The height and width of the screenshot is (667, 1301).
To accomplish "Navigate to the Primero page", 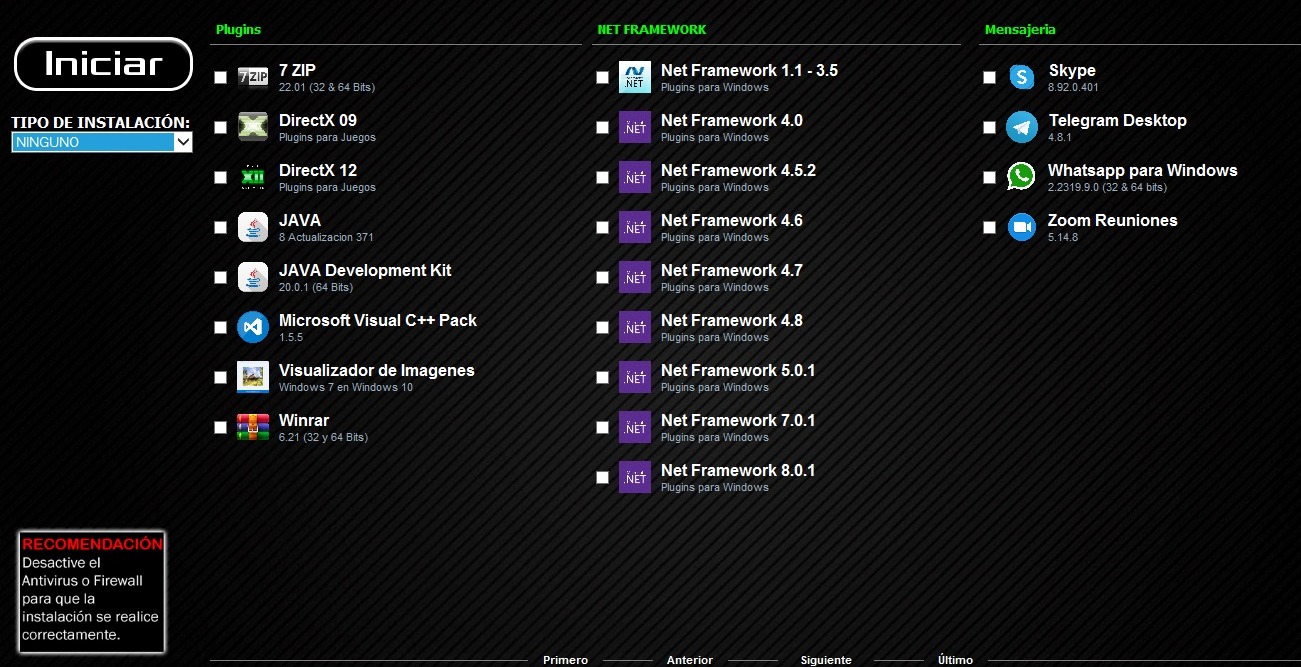I will click(x=565, y=660).
